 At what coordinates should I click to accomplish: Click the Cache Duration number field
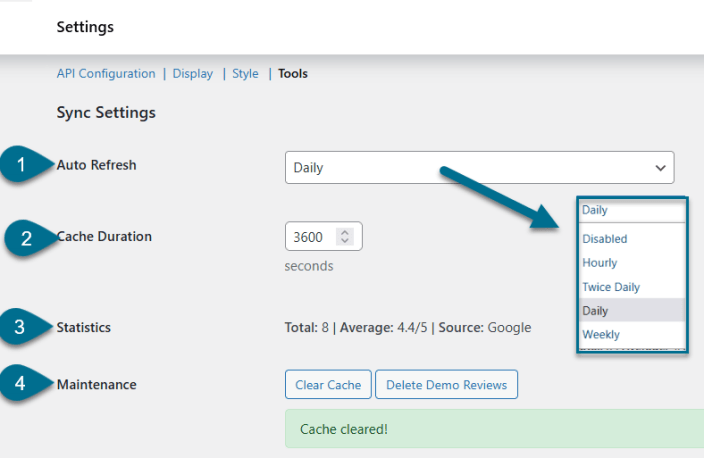tap(310, 237)
